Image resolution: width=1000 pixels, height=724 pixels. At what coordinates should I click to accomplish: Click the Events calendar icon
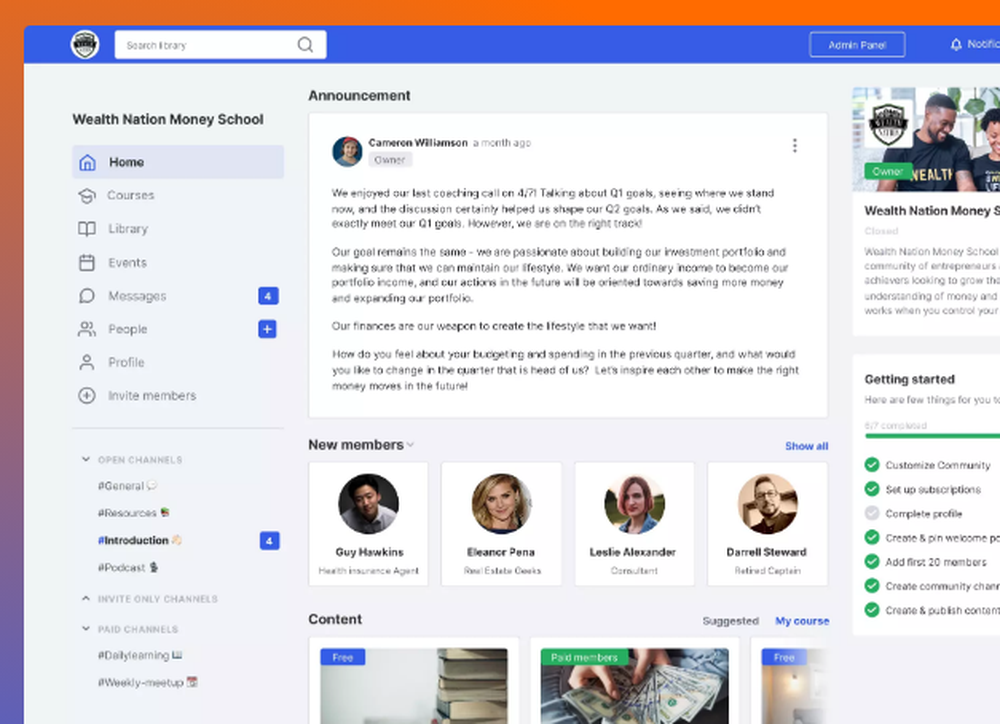pyautogui.click(x=87, y=262)
